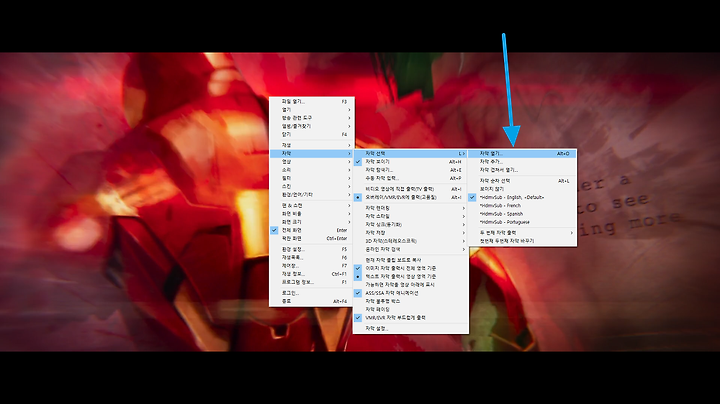Select 'HdmvSub - Spanish' subtitle track
Image resolution: width=720 pixels, height=404 pixels.
click(522, 214)
